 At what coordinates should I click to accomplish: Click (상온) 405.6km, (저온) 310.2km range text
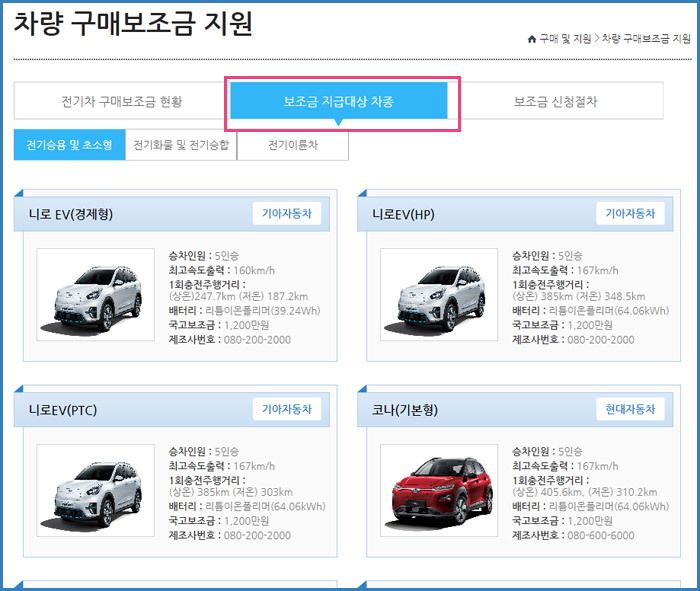(585, 492)
